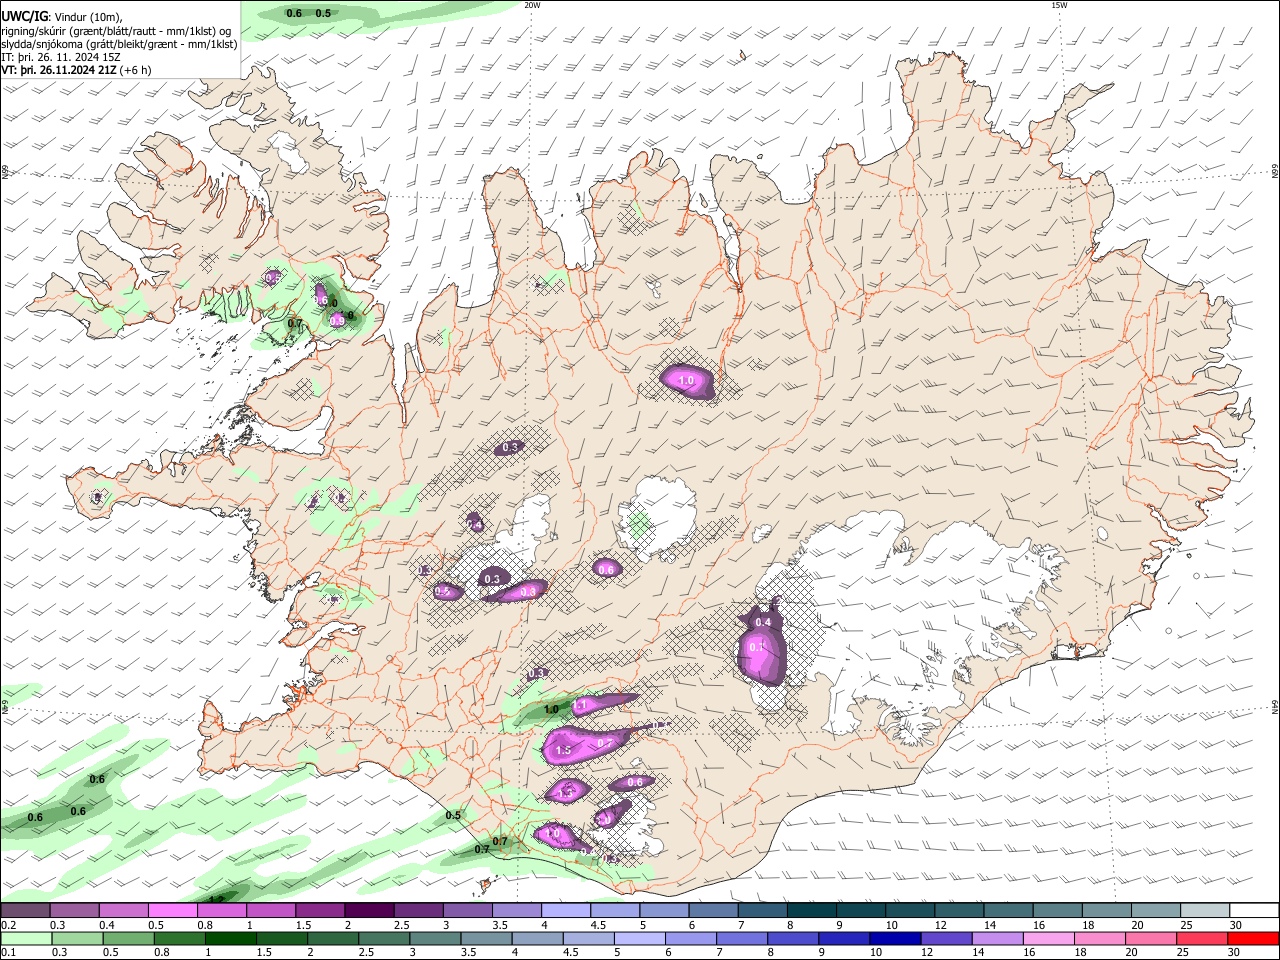Select the darkest green swatch between 1 and 1.5
1280x960 pixels.
point(230,938)
